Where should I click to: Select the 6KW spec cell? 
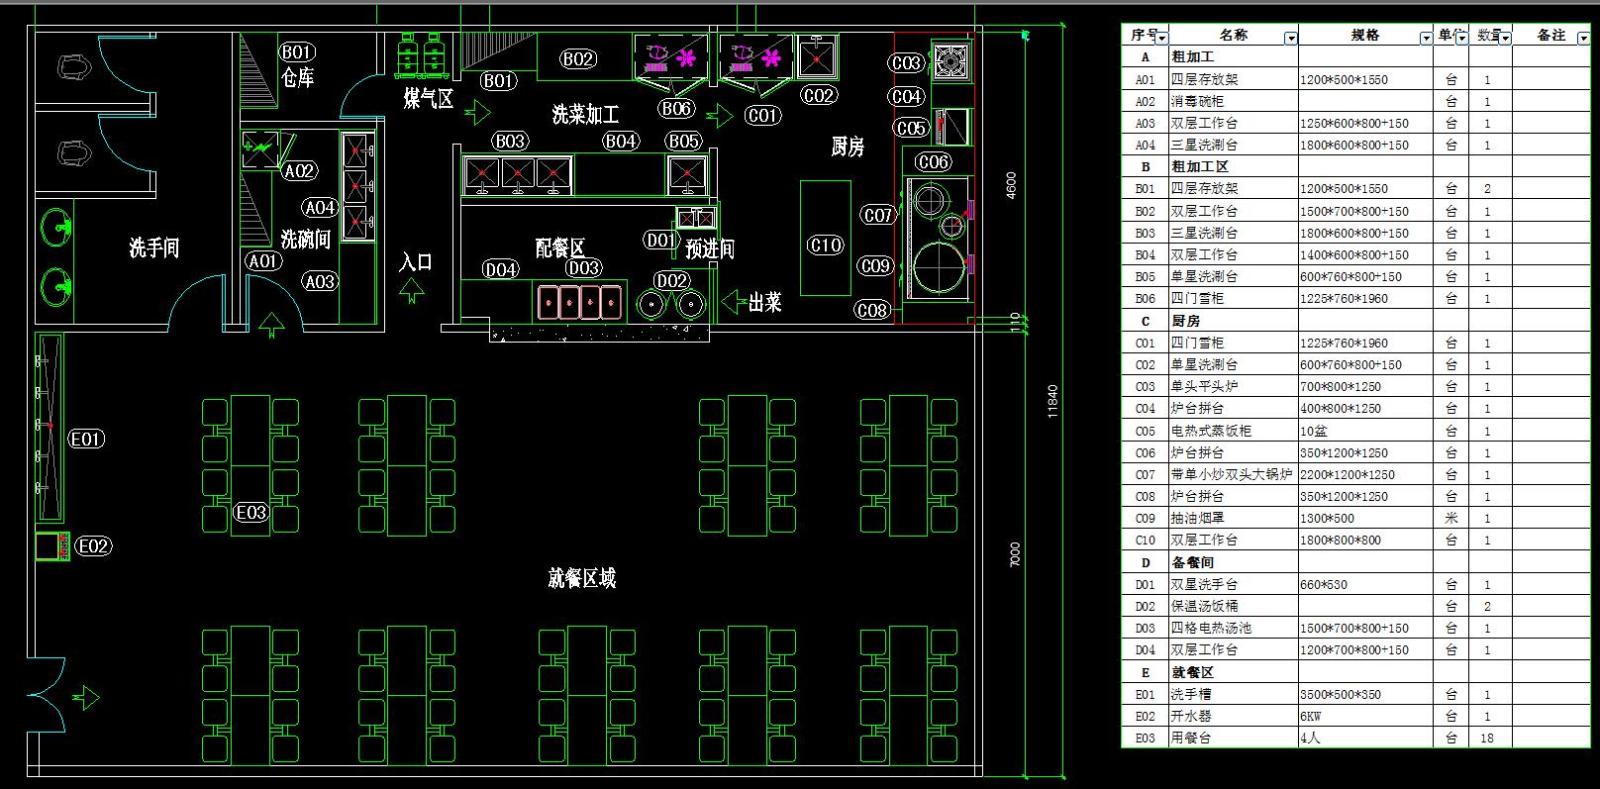[1366, 716]
